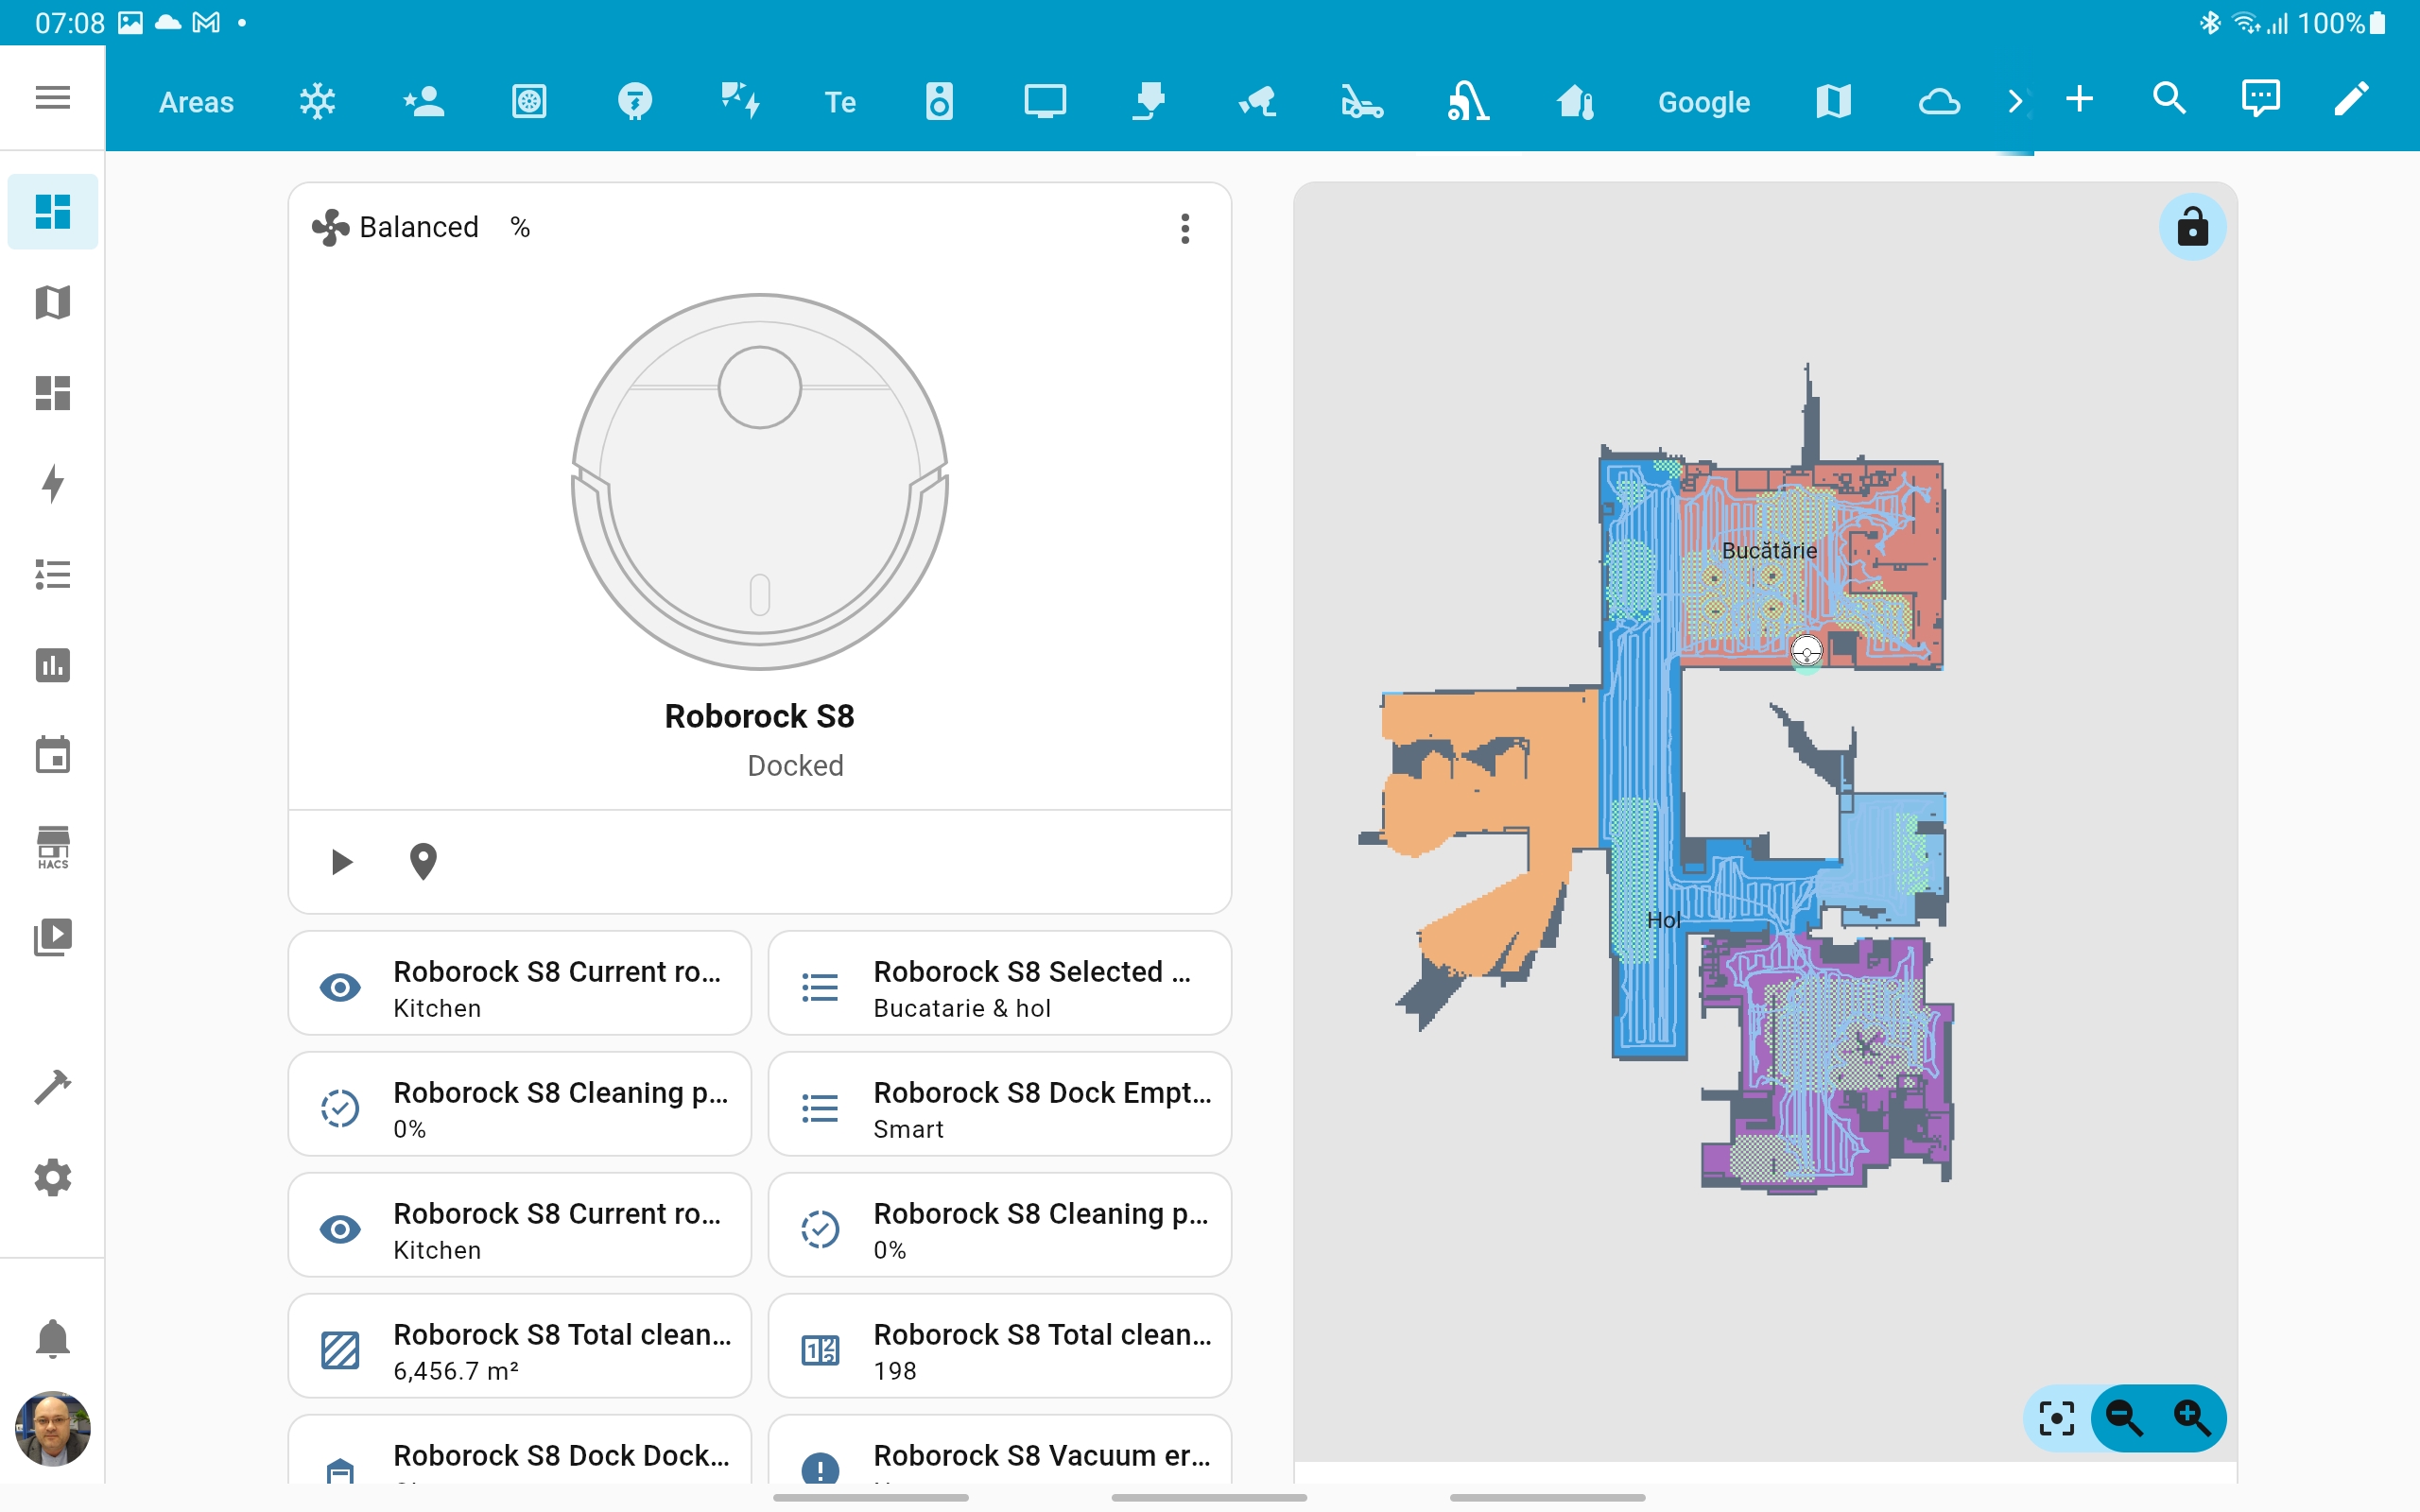
Task: Open your user profile via the avatar
Action: [52, 1430]
